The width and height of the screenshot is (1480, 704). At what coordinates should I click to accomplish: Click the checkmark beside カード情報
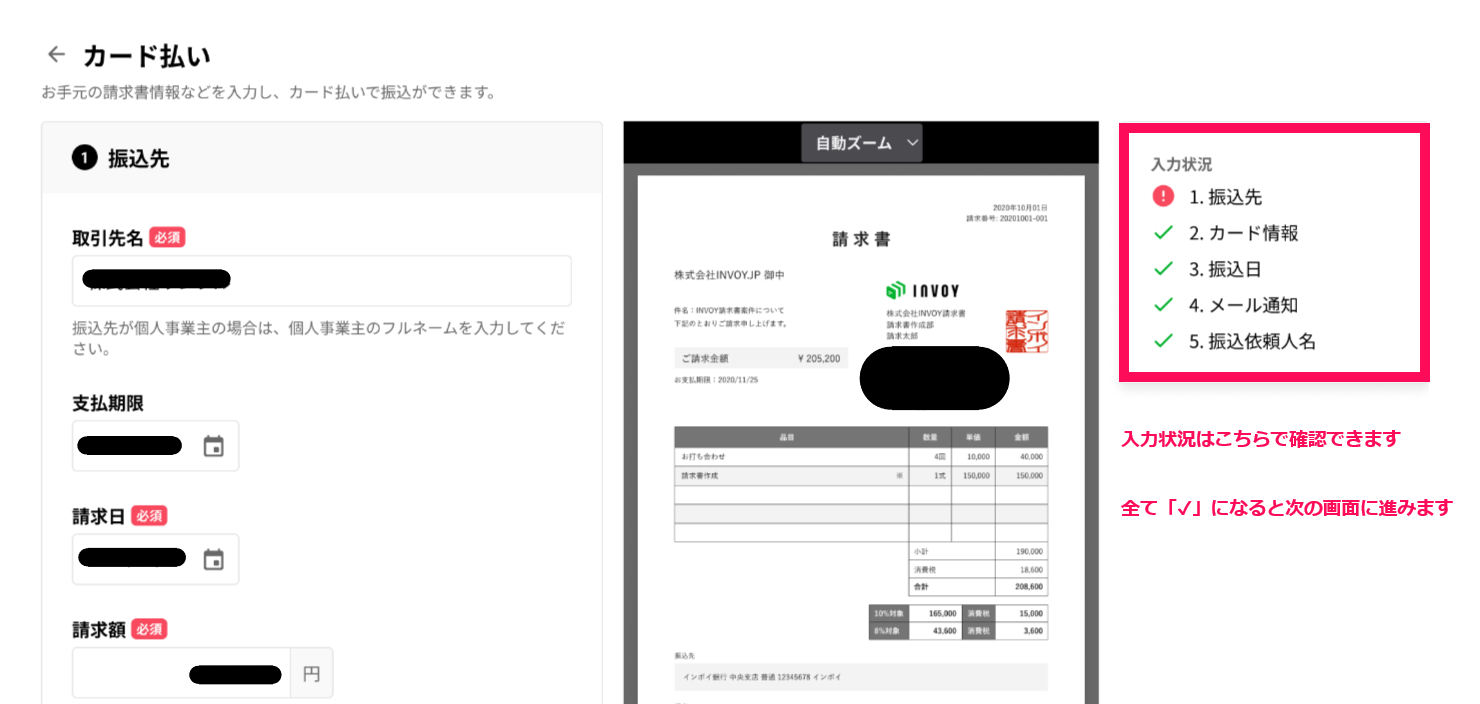coord(1163,233)
